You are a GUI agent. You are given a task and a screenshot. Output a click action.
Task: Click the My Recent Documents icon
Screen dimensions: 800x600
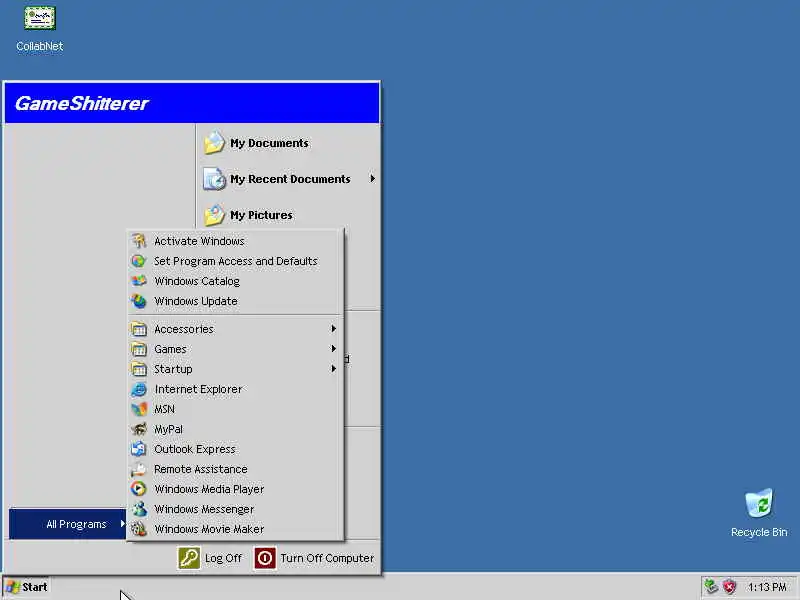coord(214,179)
